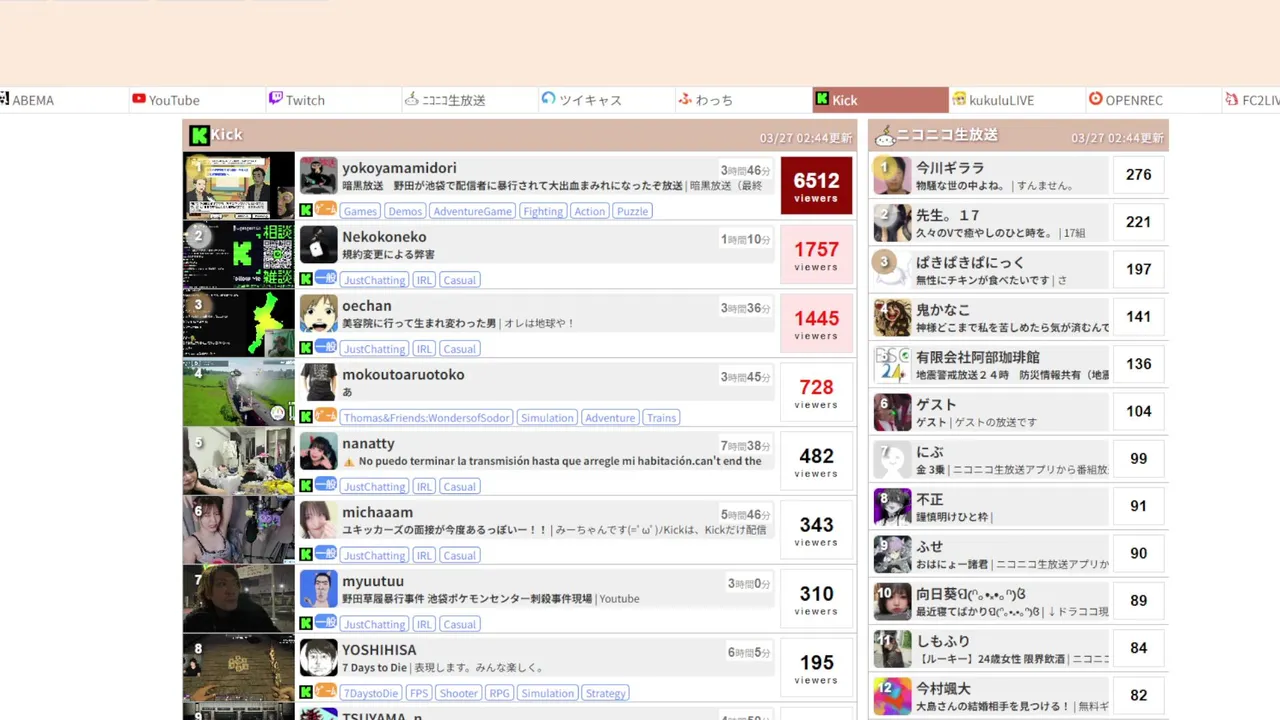
Task: Open myuutuu stream thumbnail
Action: (x=239, y=600)
